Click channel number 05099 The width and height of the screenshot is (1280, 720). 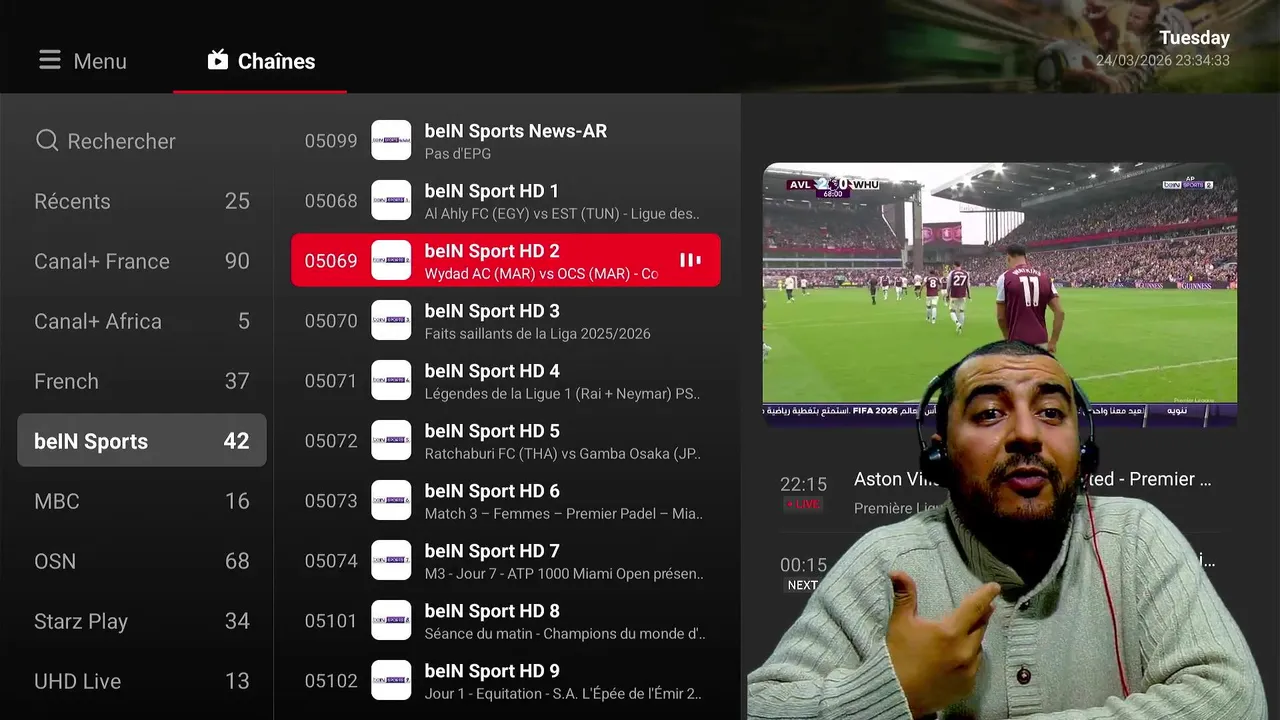[331, 141]
